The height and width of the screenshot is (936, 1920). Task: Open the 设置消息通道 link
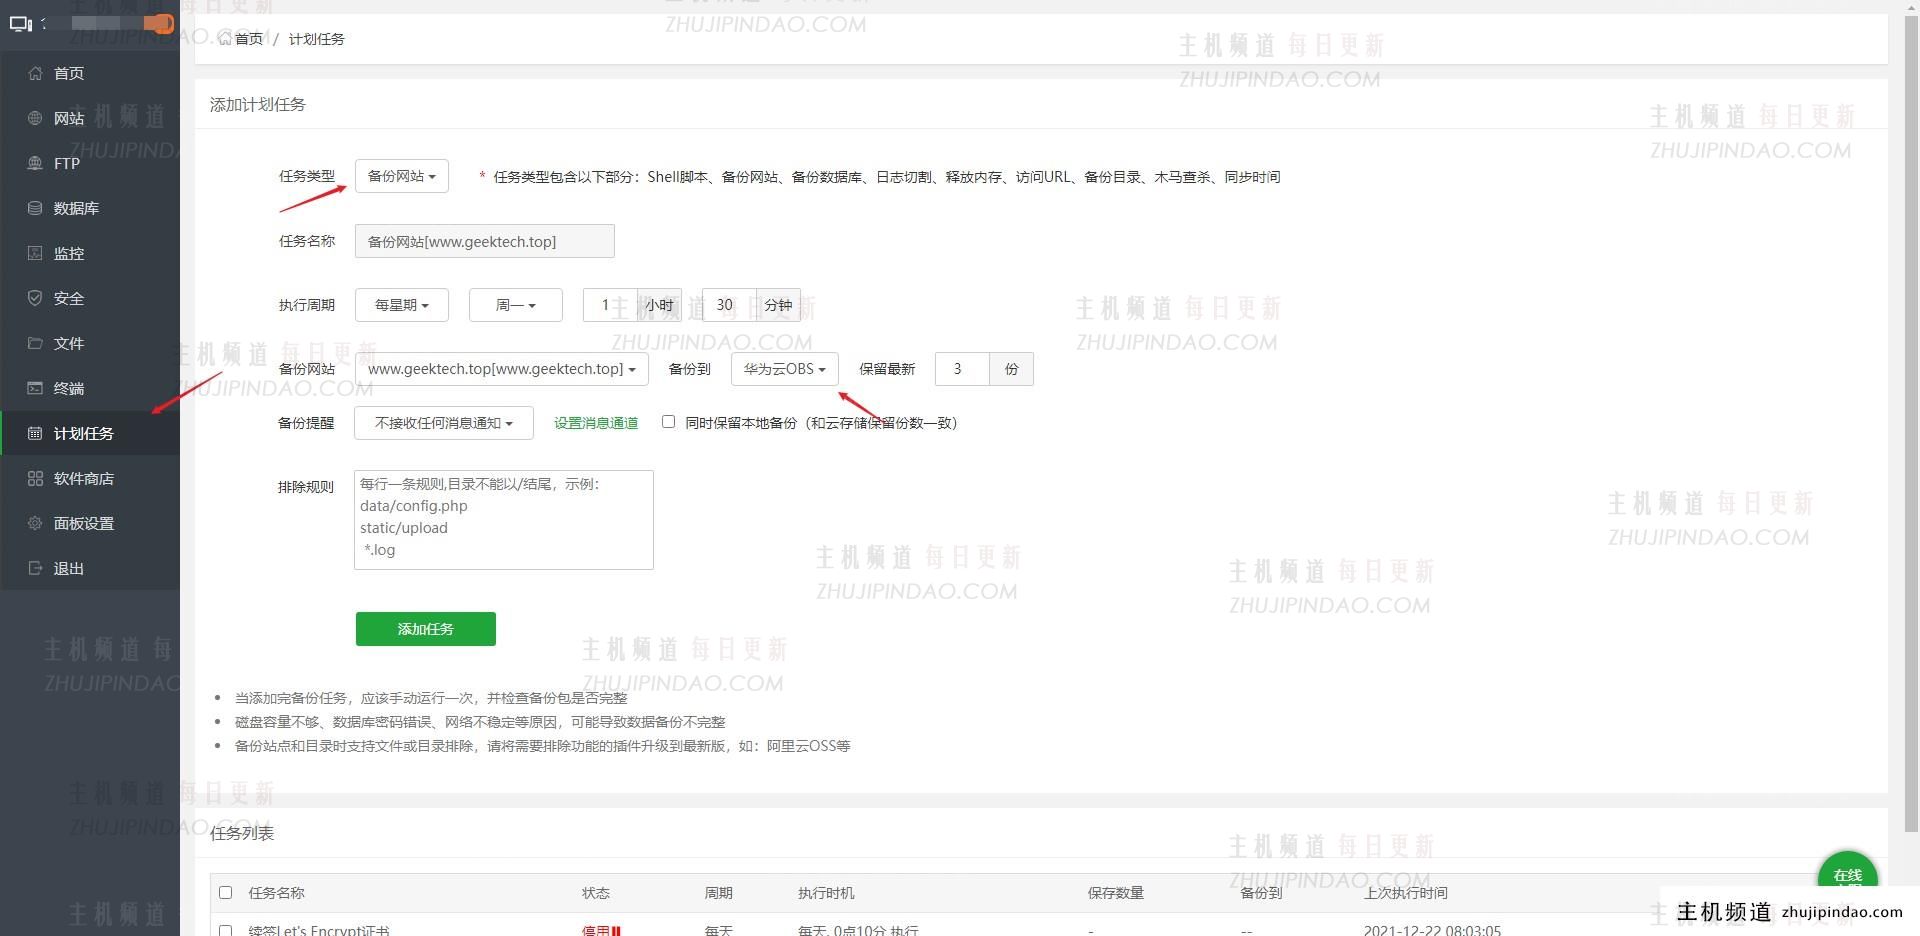(x=596, y=423)
